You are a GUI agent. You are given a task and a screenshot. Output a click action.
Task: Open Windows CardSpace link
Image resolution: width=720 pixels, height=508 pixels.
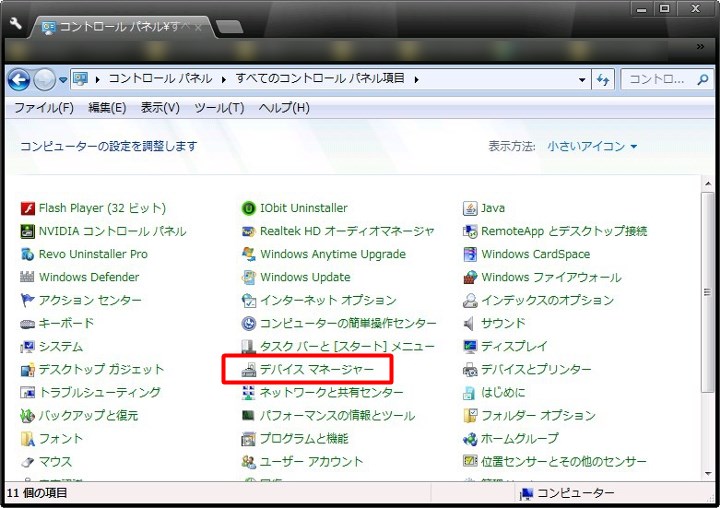(x=535, y=254)
